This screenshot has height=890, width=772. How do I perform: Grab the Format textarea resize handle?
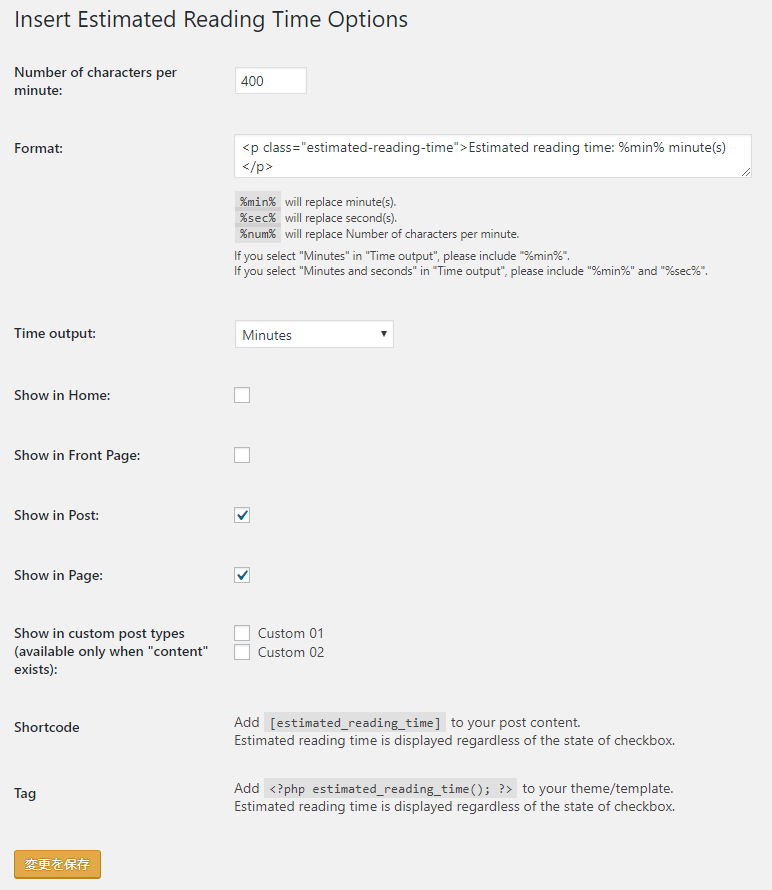pyautogui.click(x=746, y=172)
